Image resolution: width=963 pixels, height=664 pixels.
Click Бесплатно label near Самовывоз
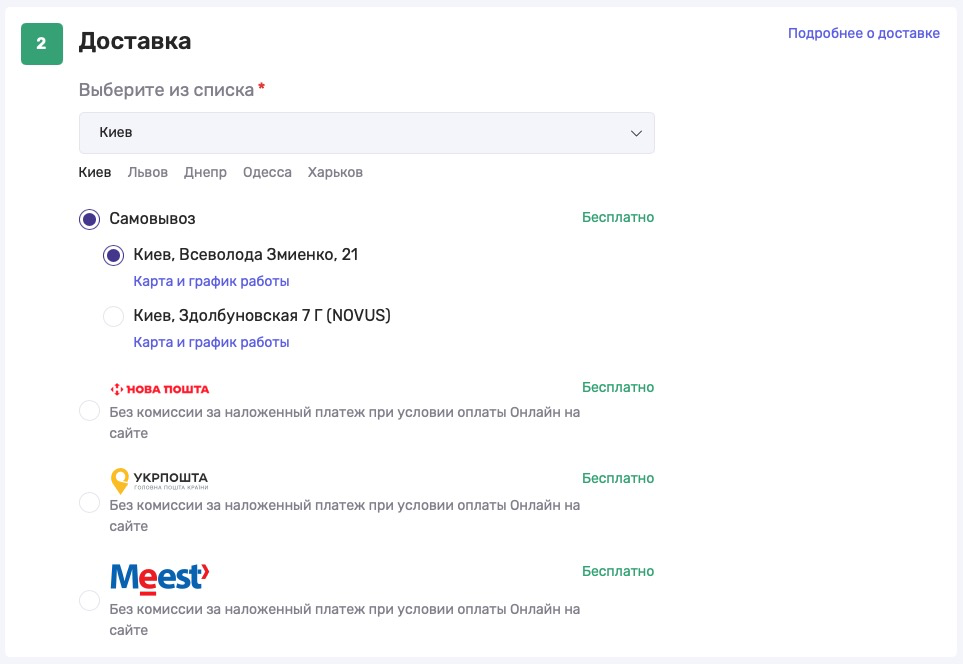pos(618,217)
